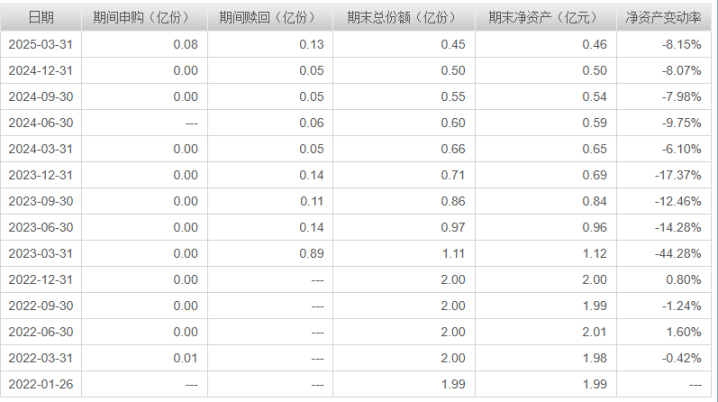
Task: Click the 净资产变动率 column header
Action: click(664, 18)
